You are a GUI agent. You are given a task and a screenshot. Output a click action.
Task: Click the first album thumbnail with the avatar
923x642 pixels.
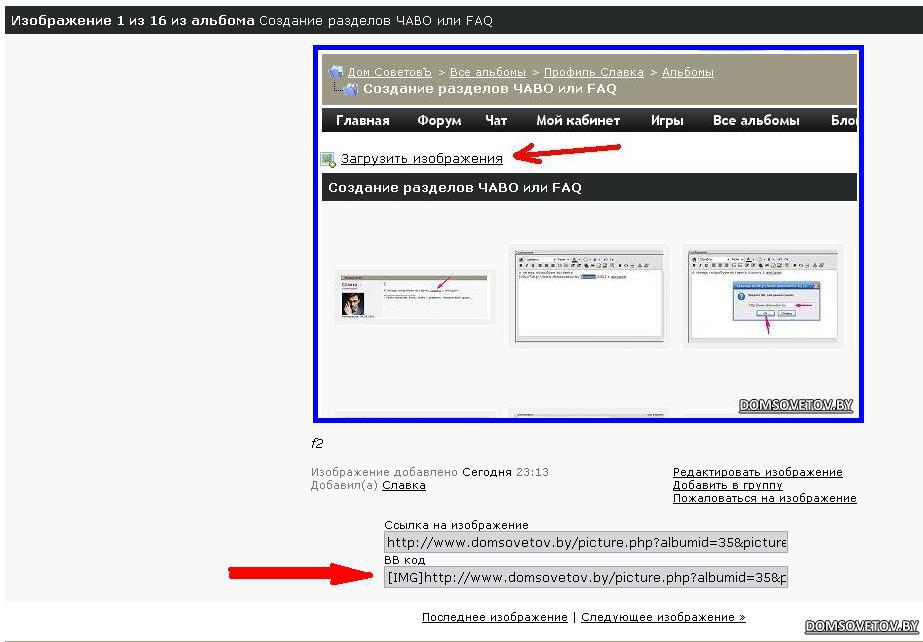(414, 297)
